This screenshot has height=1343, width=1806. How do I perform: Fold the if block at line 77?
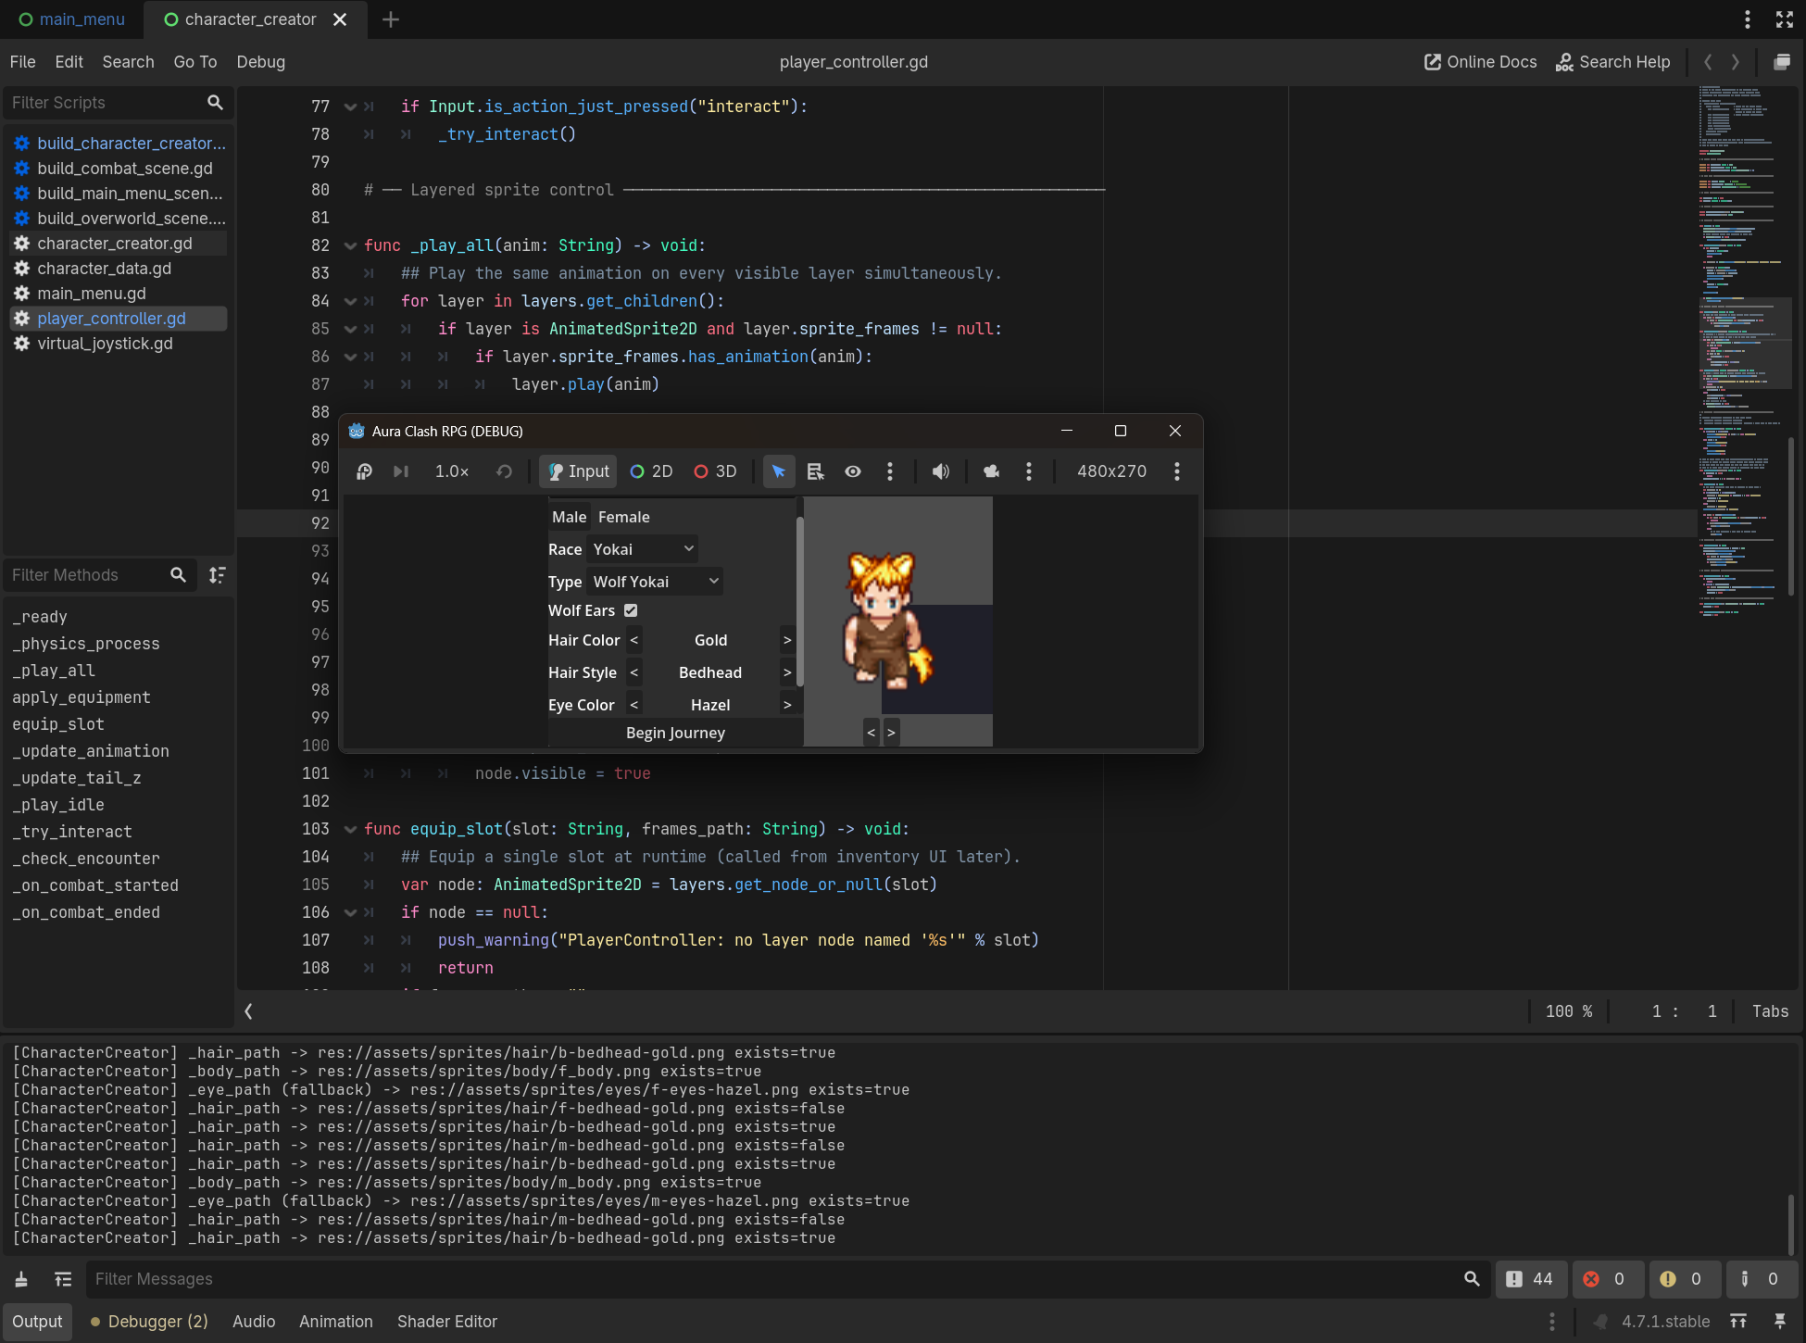[x=350, y=107]
